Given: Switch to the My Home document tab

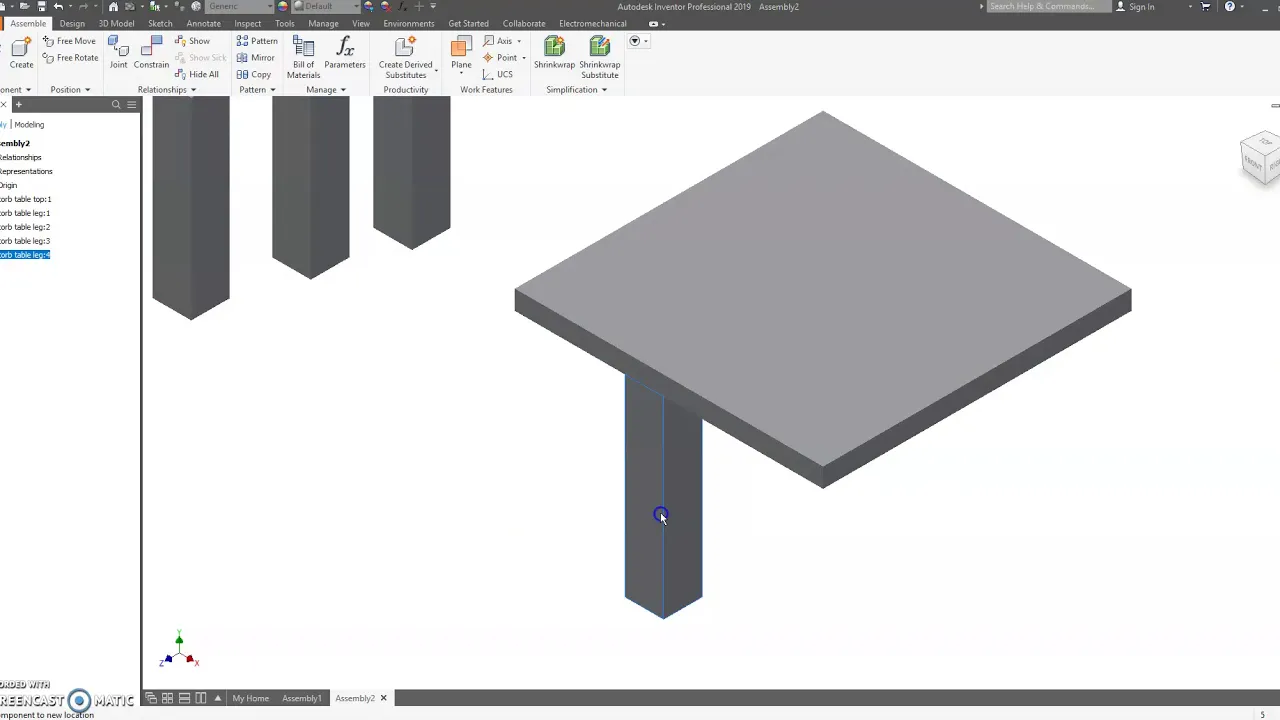Looking at the screenshot, I should coord(250,698).
